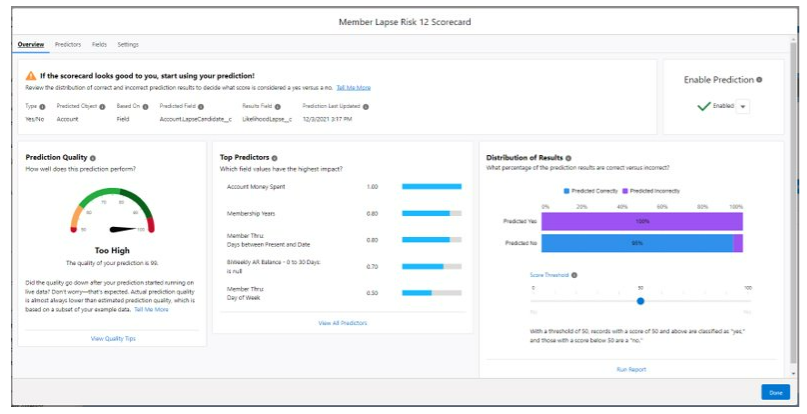Open the View Quality Tips link
The width and height of the screenshot is (807, 414).
pos(112,339)
